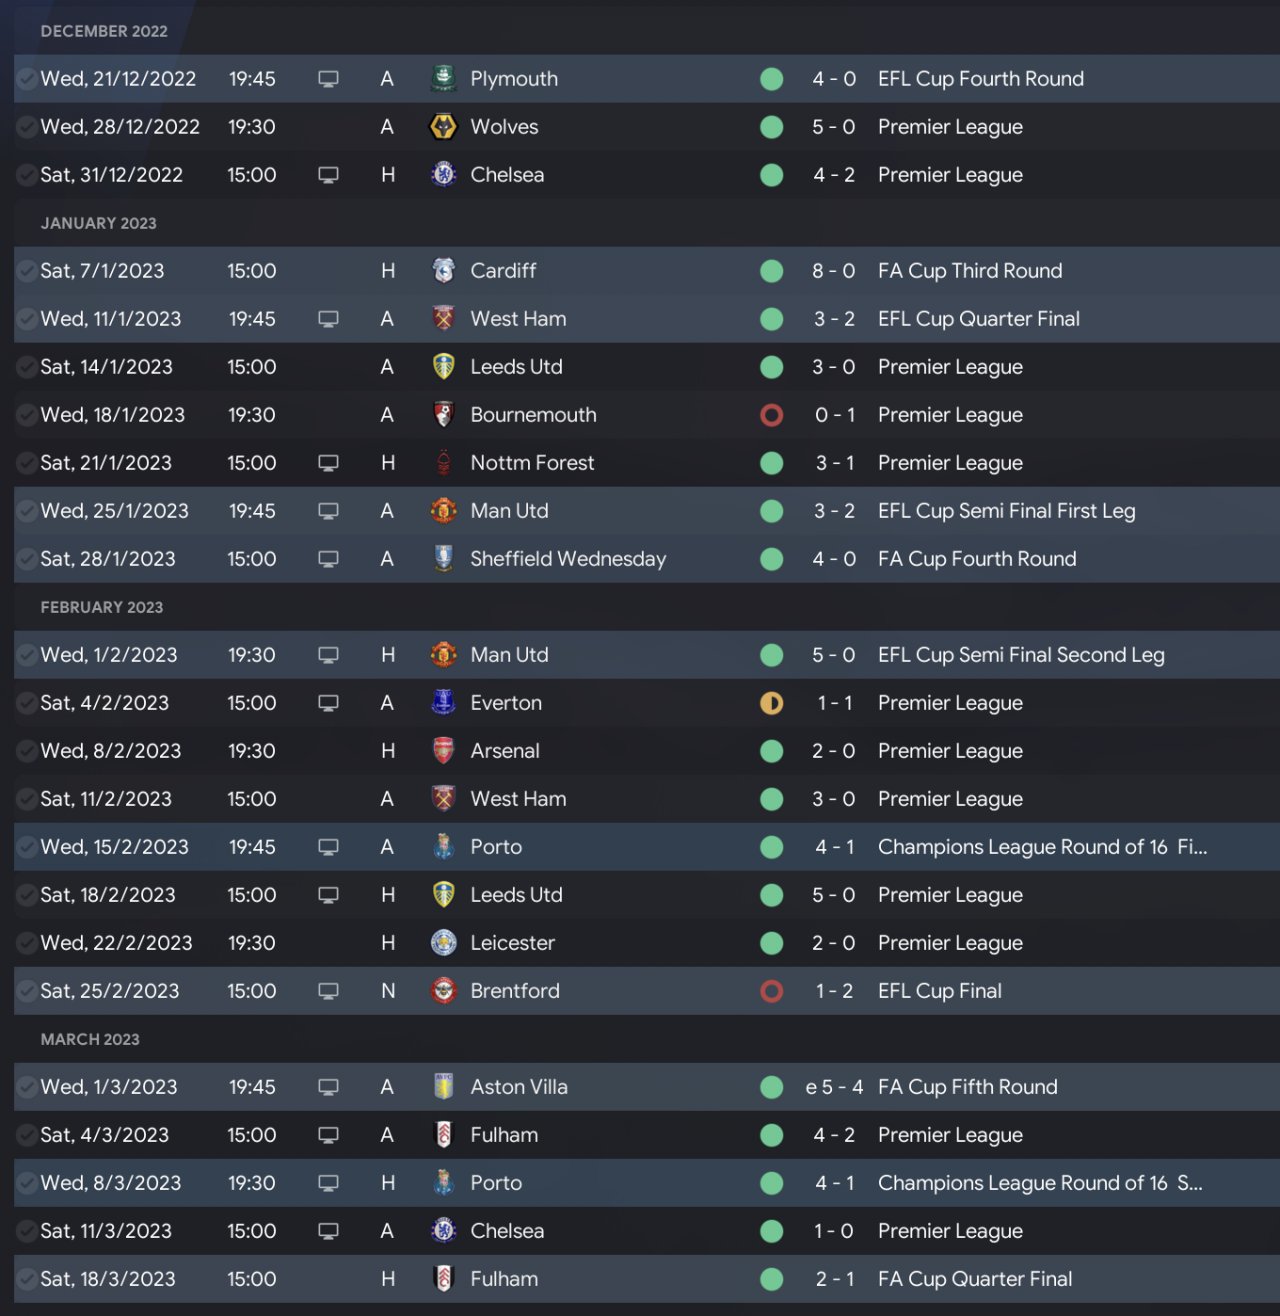Image resolution: width=1280 pixels, height=1316 pixels.
Task: Click the yellow draw indicator for Everton
Action: (x=771, y=703)
